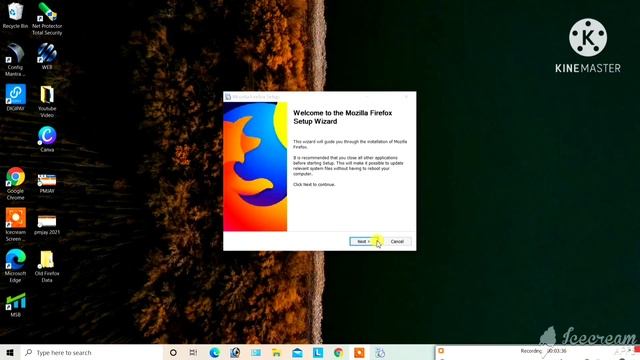Select the WEB desktop shortcut
Viewport: 640px width, 360px height.
click(x=47, y=56)
